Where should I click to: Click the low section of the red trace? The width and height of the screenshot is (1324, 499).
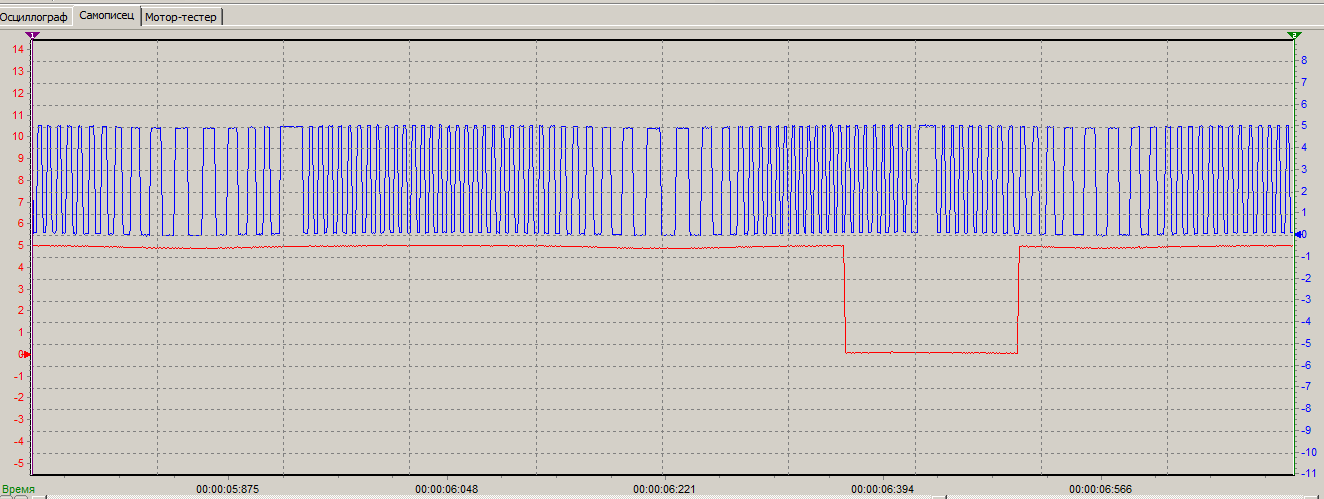pos(931,352)
